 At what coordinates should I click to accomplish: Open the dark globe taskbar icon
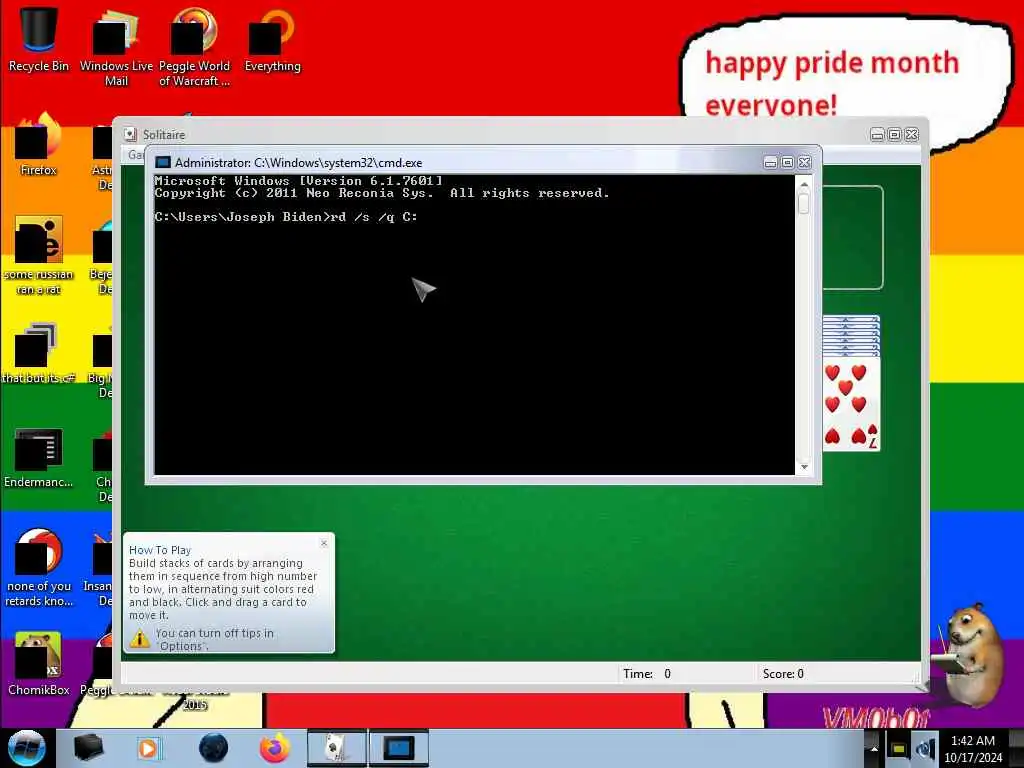214,748
